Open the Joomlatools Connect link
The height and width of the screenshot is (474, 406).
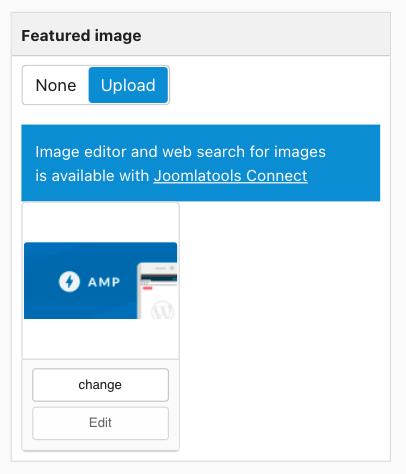tap(230, 176)
